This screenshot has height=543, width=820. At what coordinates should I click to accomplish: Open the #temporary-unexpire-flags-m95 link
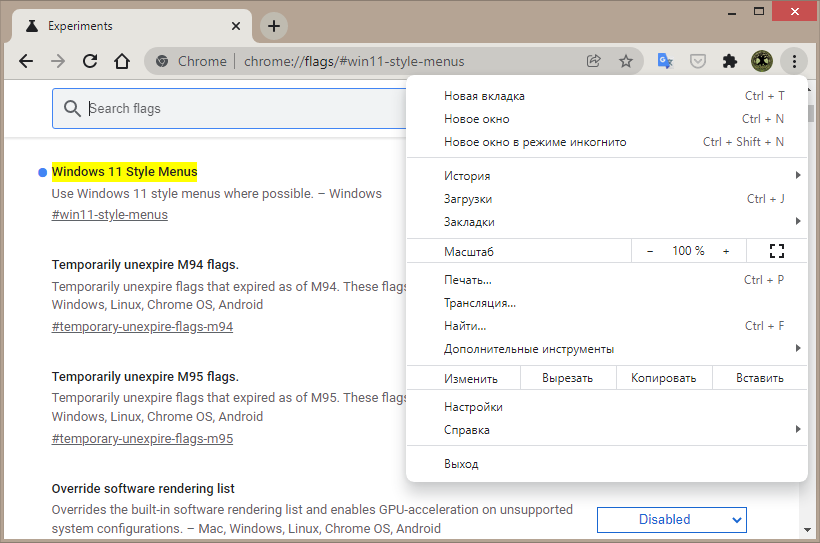pyautogui.click(x=142, y=439)
